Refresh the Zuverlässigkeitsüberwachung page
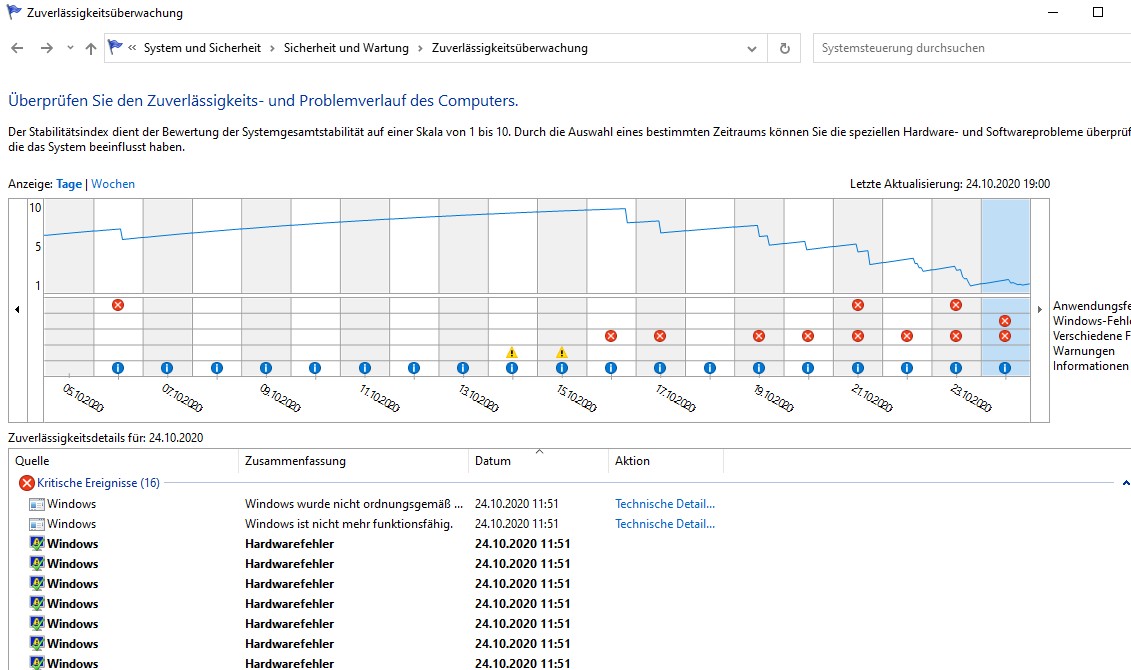 click(x=784, y=48)
